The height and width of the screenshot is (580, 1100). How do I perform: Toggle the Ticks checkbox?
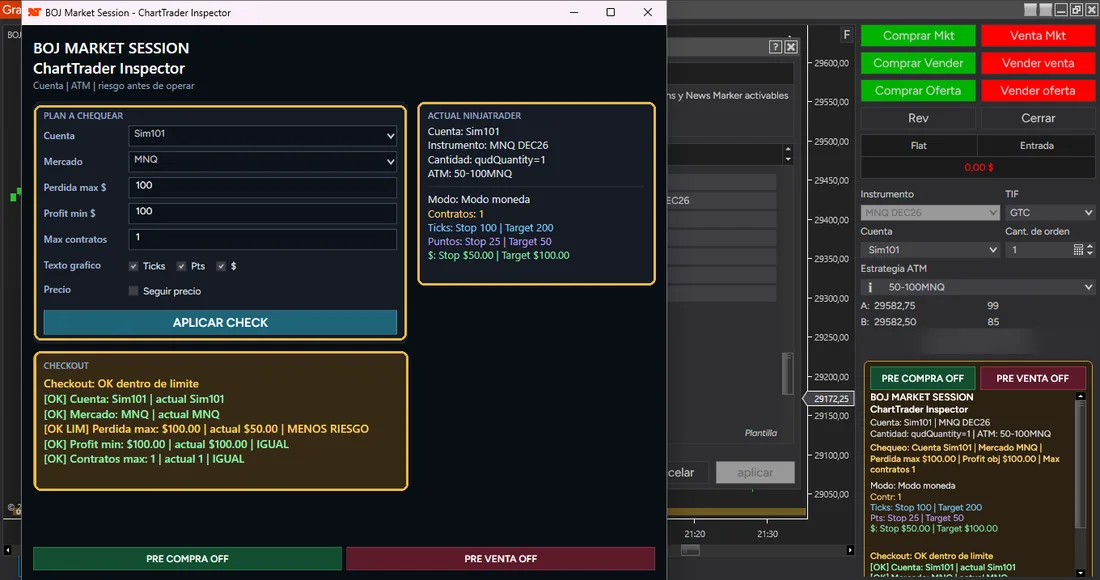133,266
